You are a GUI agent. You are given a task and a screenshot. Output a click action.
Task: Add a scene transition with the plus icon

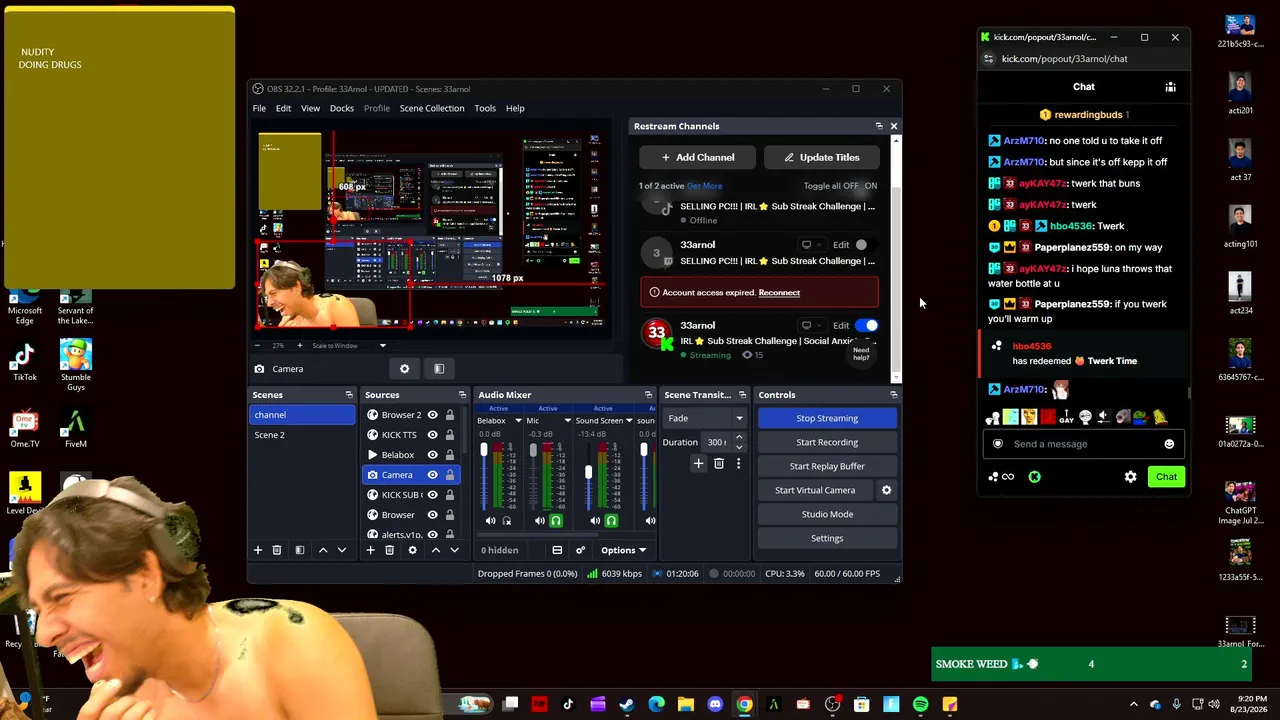click(x=698, y=464)
